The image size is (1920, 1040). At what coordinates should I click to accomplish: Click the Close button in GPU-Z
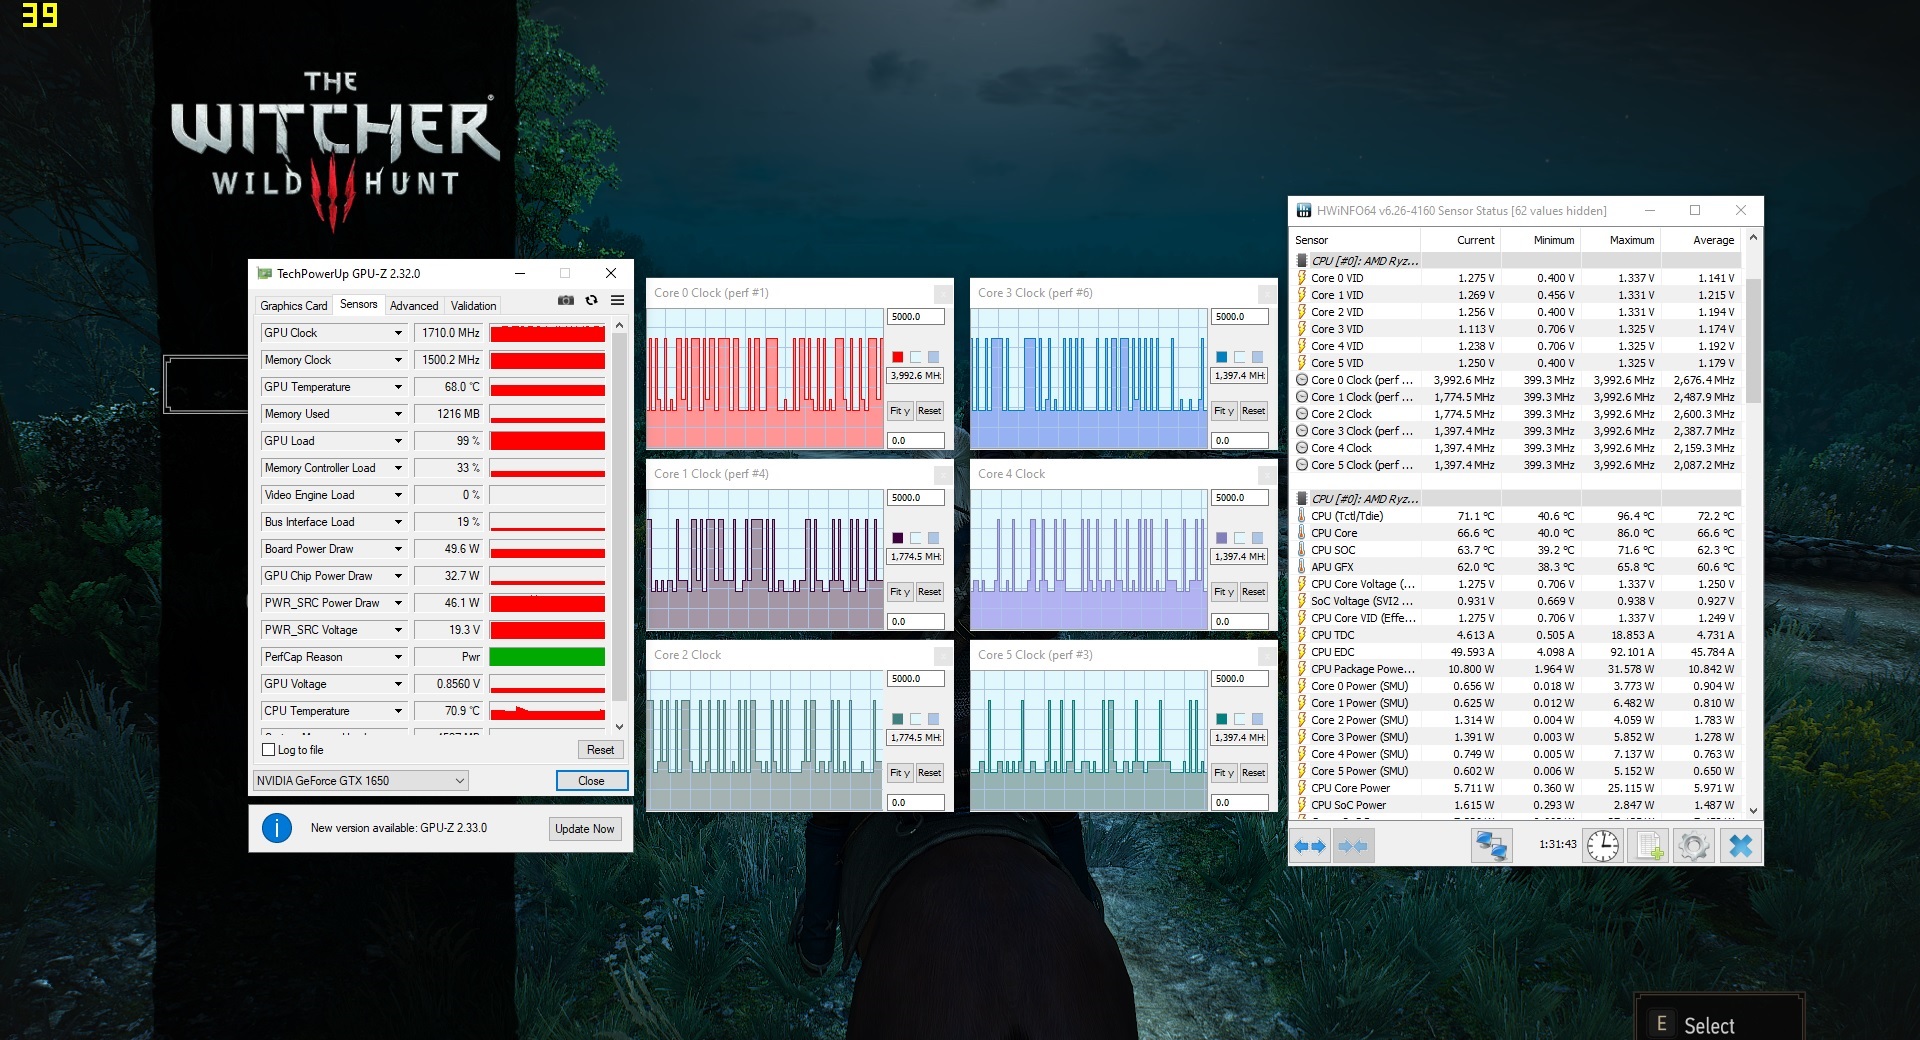click(591, 781)
